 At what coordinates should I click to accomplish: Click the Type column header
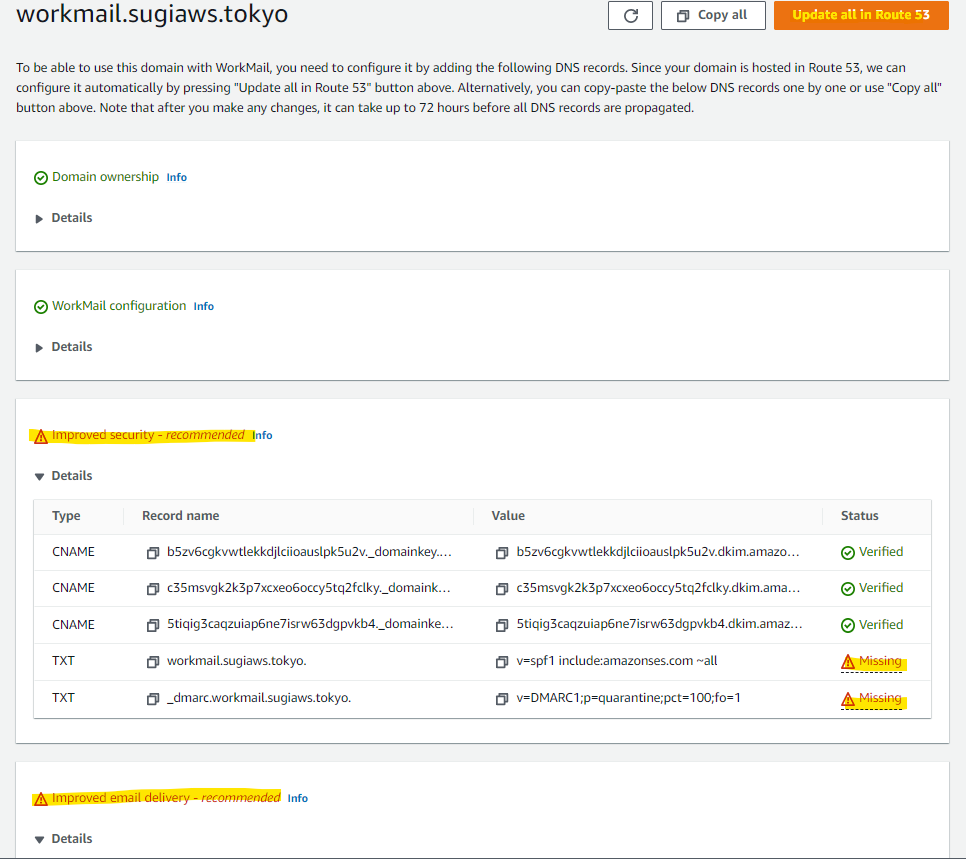(67, 516)
